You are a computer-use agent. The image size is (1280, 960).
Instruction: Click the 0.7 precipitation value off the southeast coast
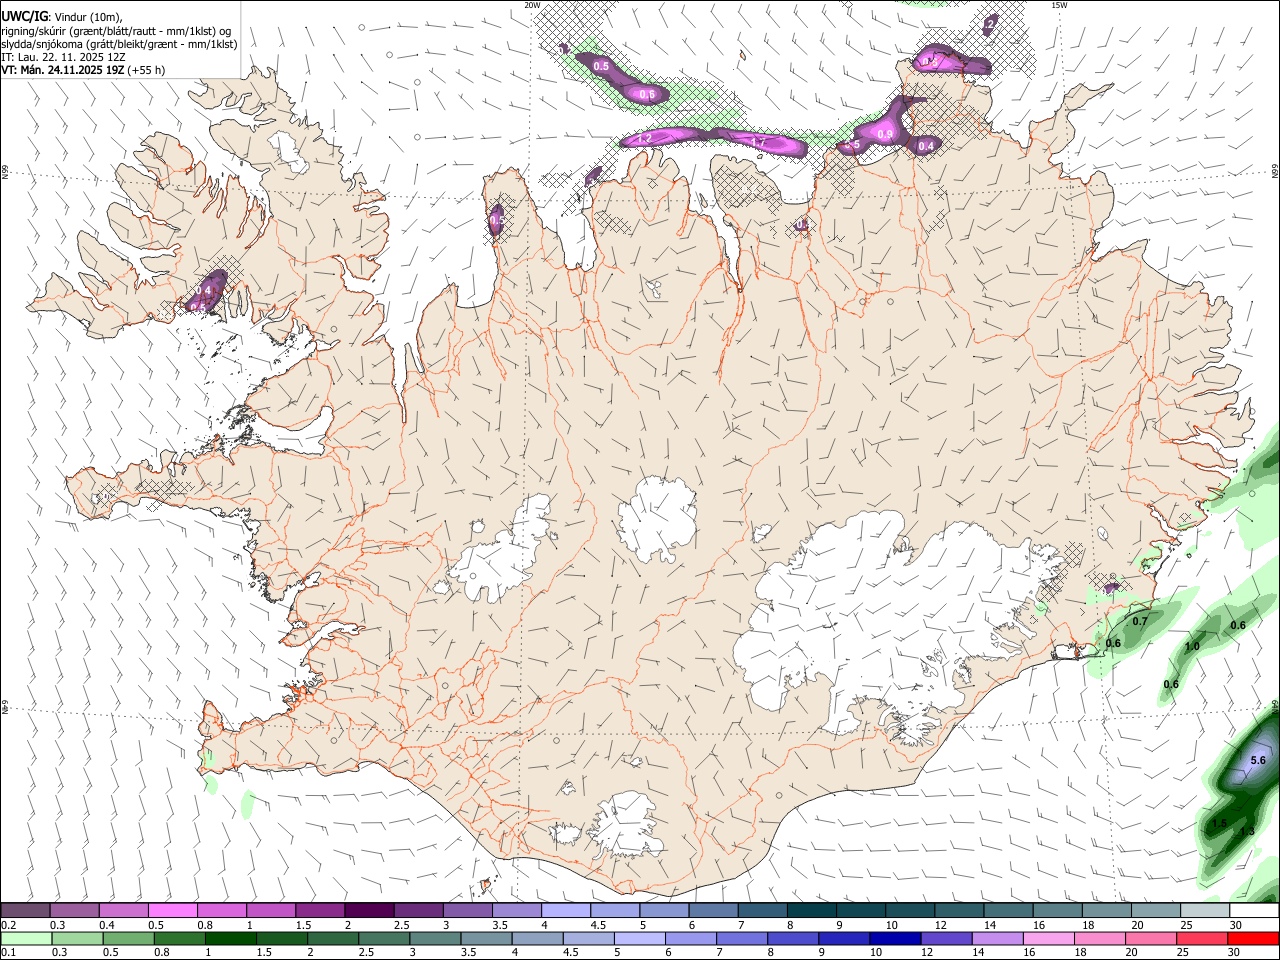pyautogui.click(x=1139, y=621)
